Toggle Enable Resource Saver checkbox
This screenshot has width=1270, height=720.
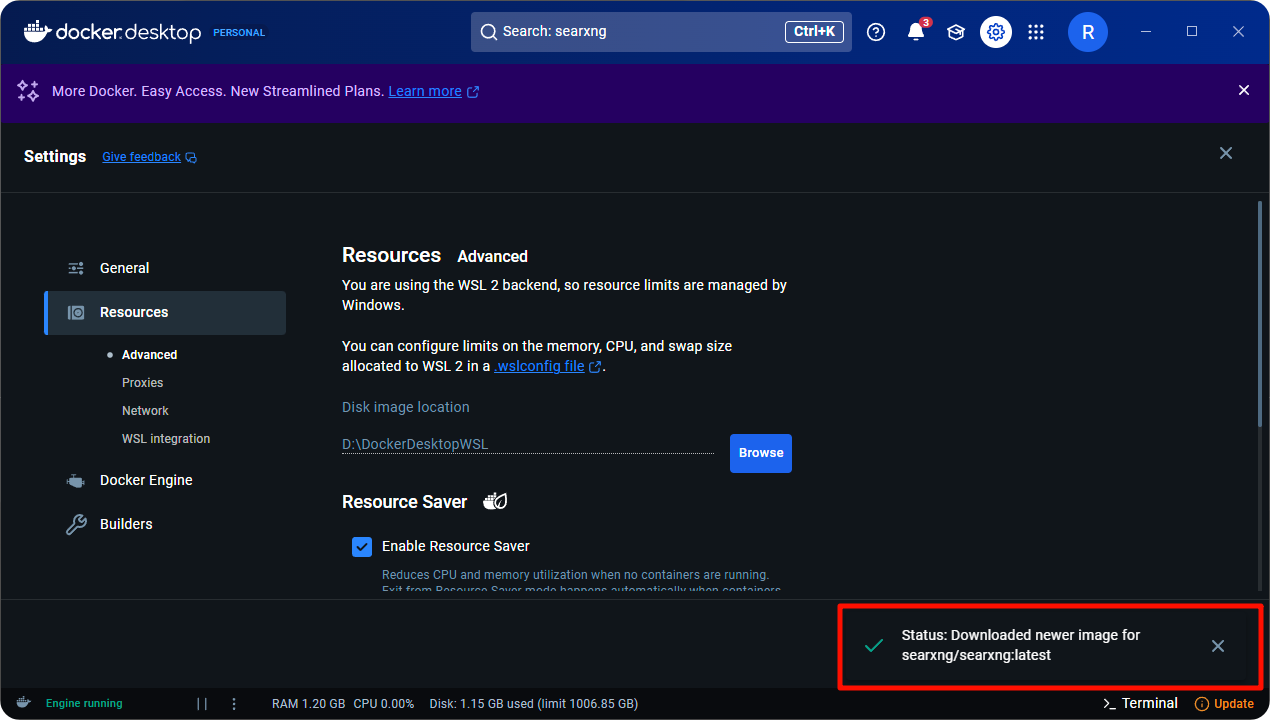pos(362,547)
